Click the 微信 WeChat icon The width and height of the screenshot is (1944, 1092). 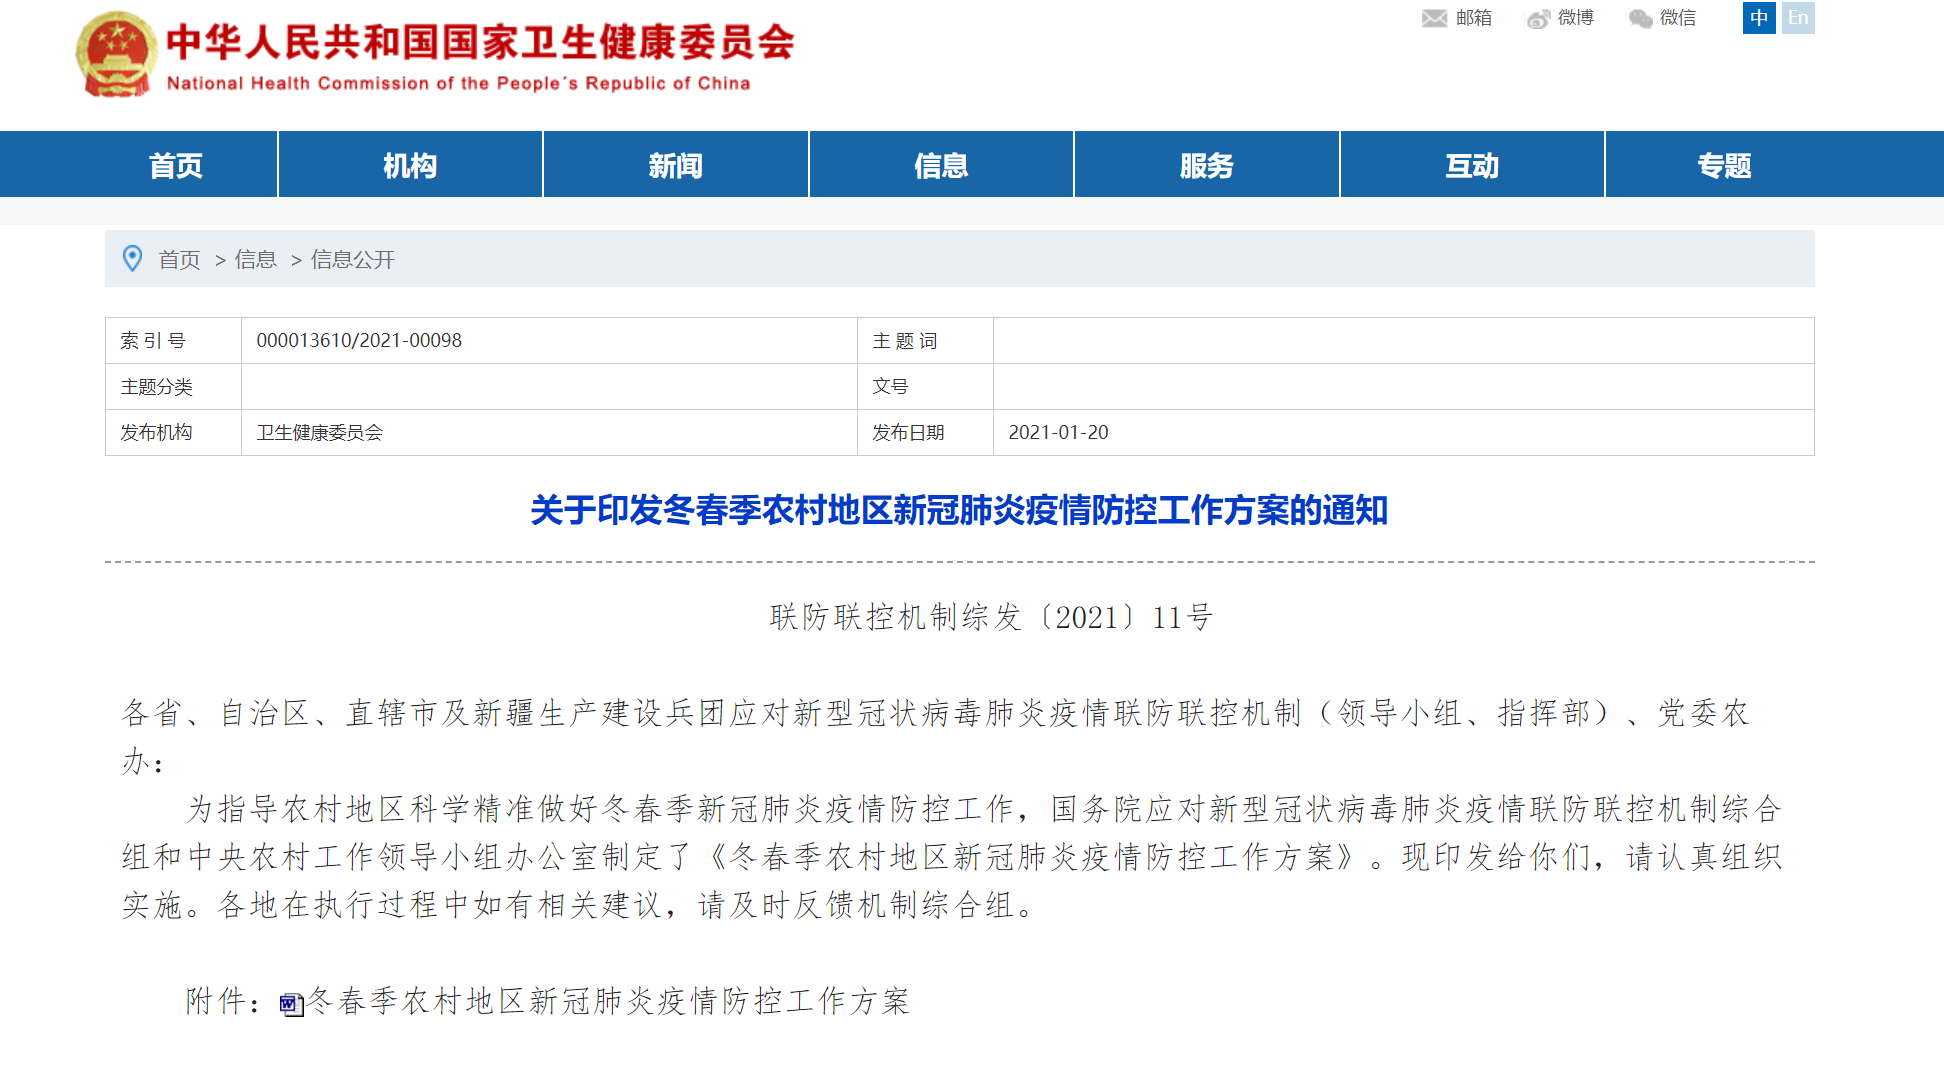pos(1640,19)
